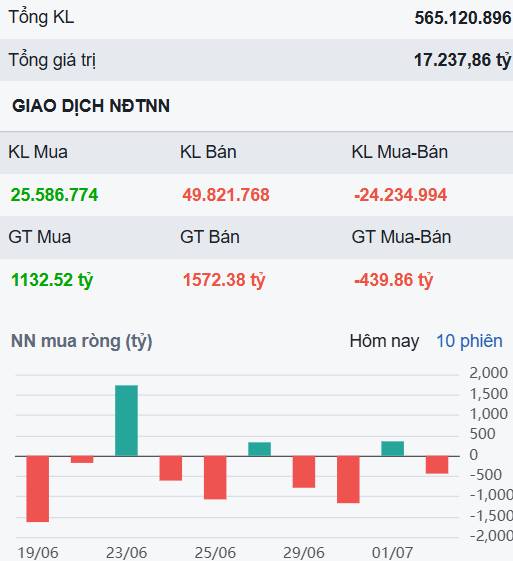Click the 25/06 red net-sell bar
The image size is (513, 561).
pyautogui.click(x=215, y=477)
